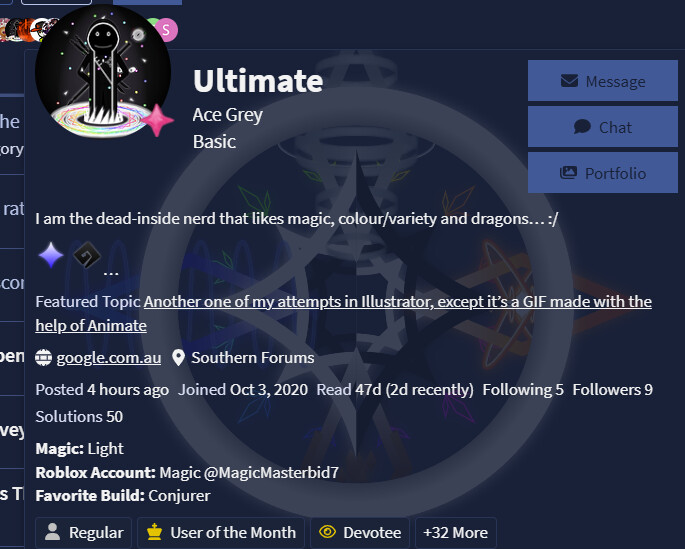Click the Ultimate username heading

[x=258, y=81]
